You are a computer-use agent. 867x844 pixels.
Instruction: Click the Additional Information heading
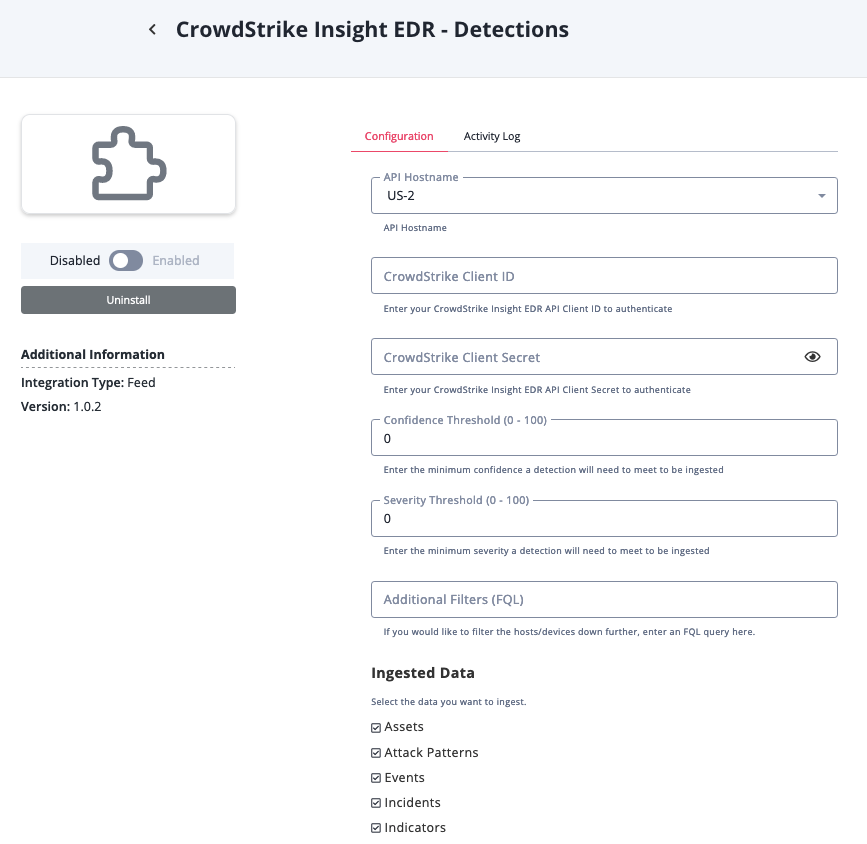[x=93, y=355]
